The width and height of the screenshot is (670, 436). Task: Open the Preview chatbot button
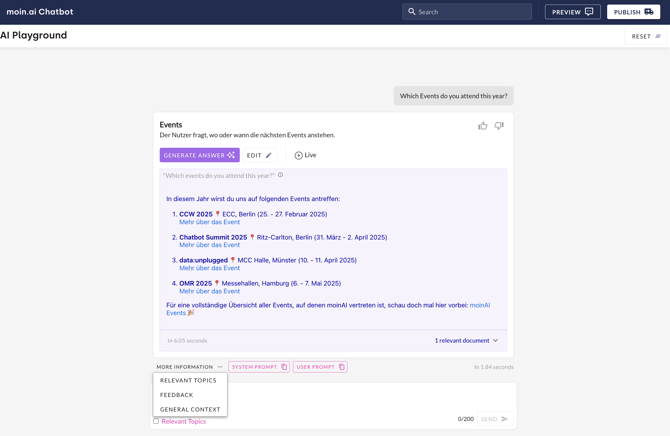click(572, 12)
